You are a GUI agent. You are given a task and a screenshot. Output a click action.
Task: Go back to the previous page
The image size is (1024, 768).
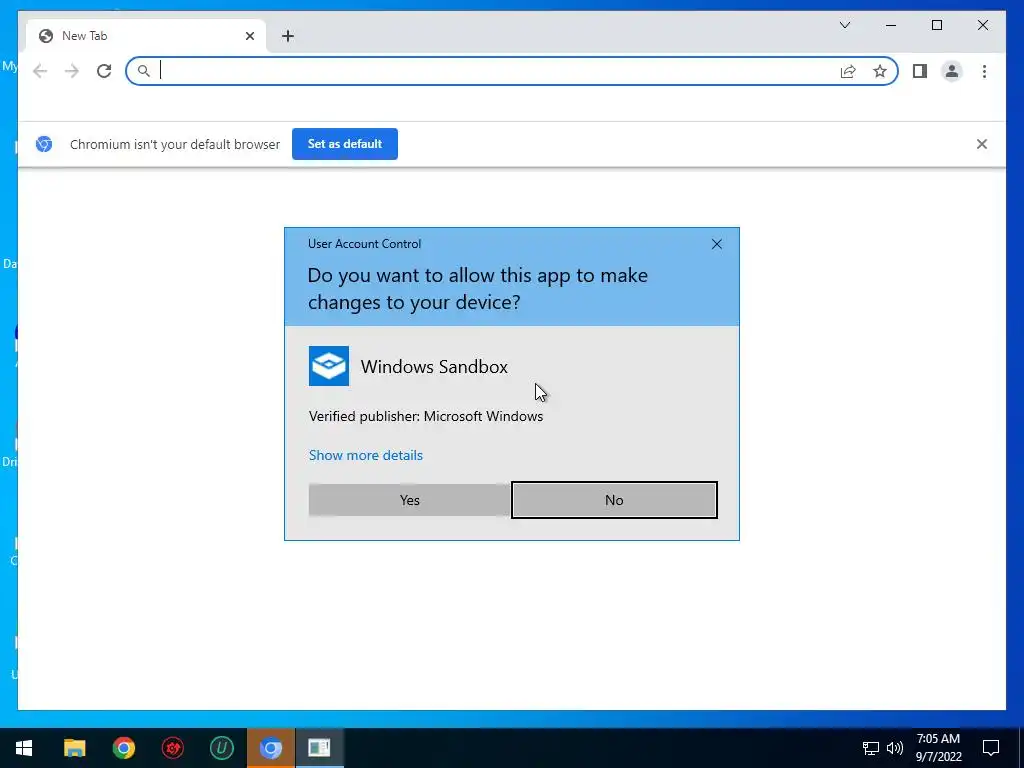40,71
